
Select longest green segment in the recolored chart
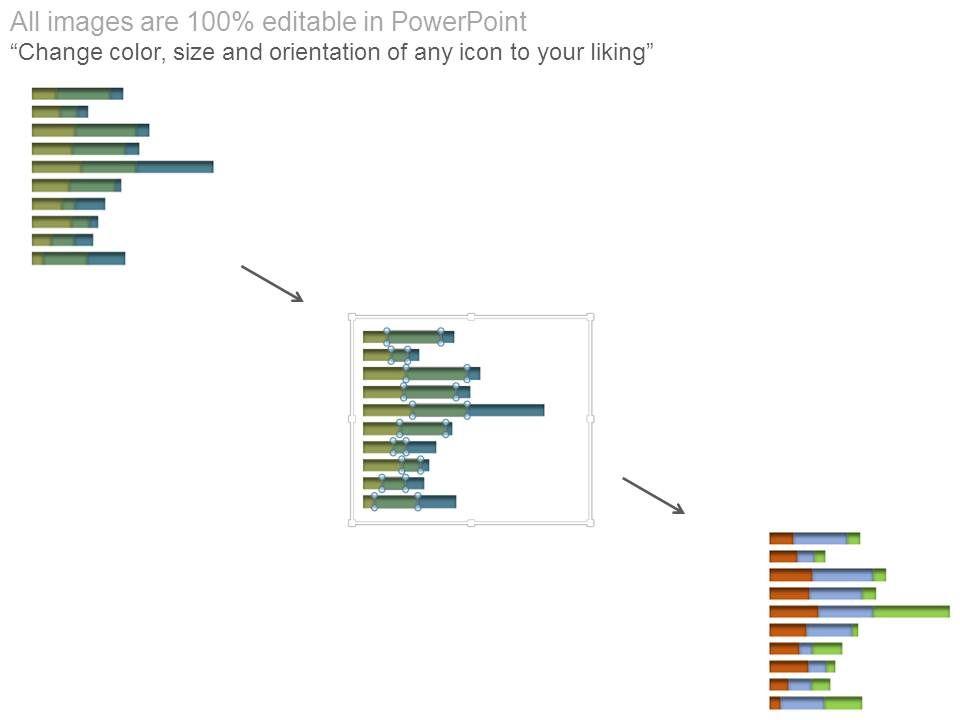point(911,611)
